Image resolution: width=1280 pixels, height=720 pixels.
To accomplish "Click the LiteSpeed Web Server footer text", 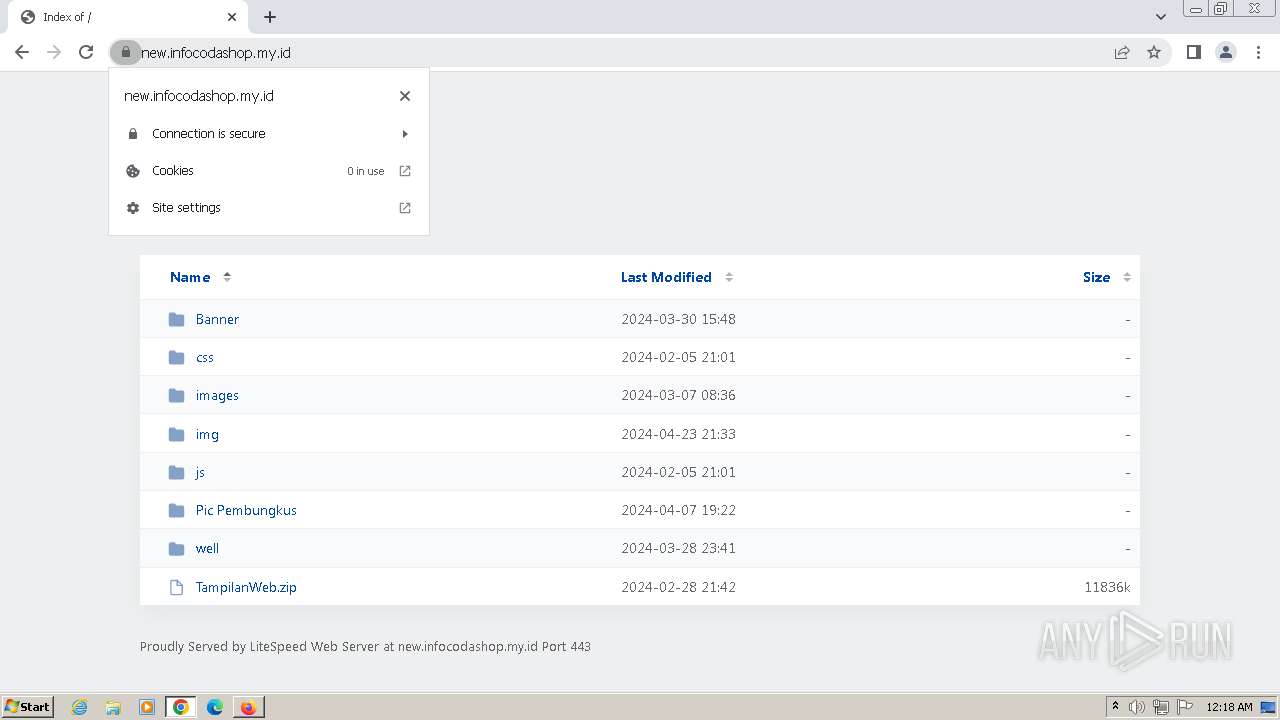I will click(x=365, y=646).
